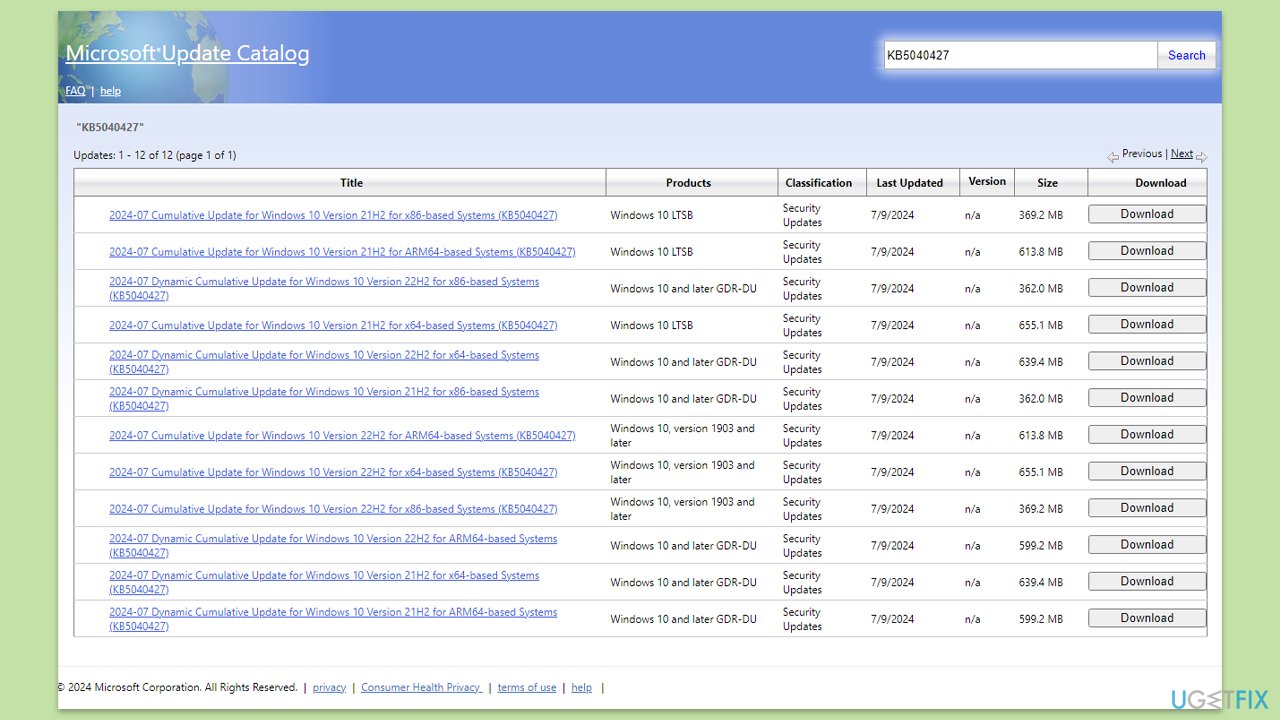The image size is (1280, 720).
Task: Open 22H2 x86-based Cumulative Update link
Action: 333,509
